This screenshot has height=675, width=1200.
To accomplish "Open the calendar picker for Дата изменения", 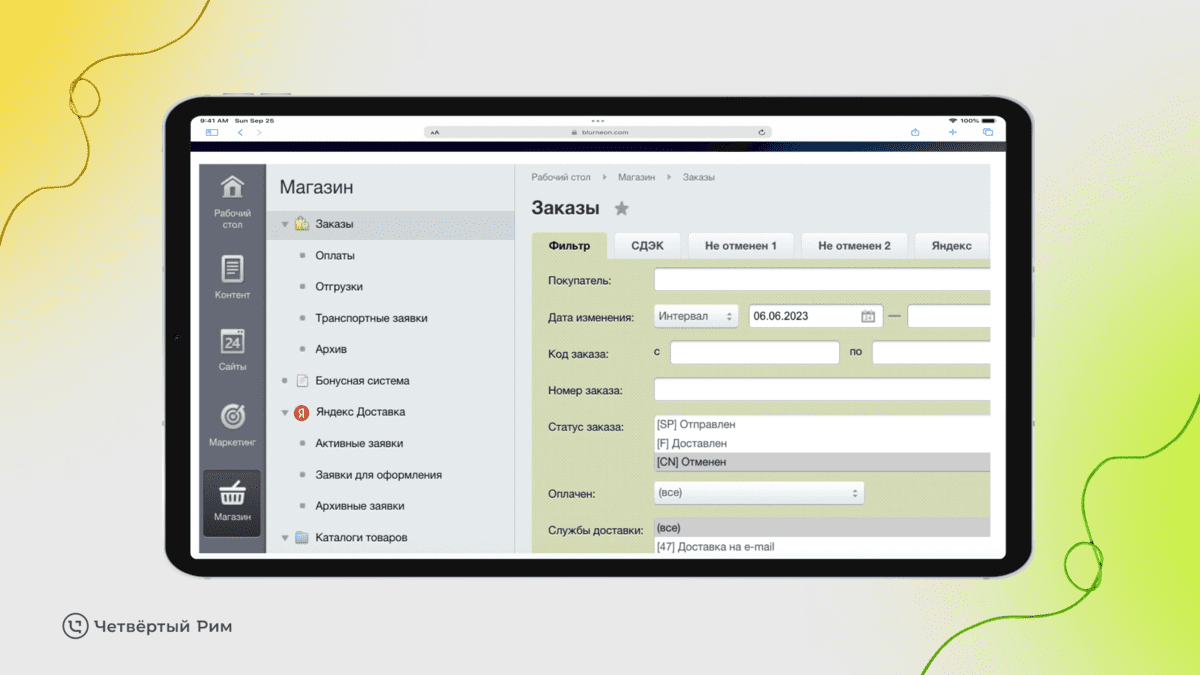I will 868,316.
